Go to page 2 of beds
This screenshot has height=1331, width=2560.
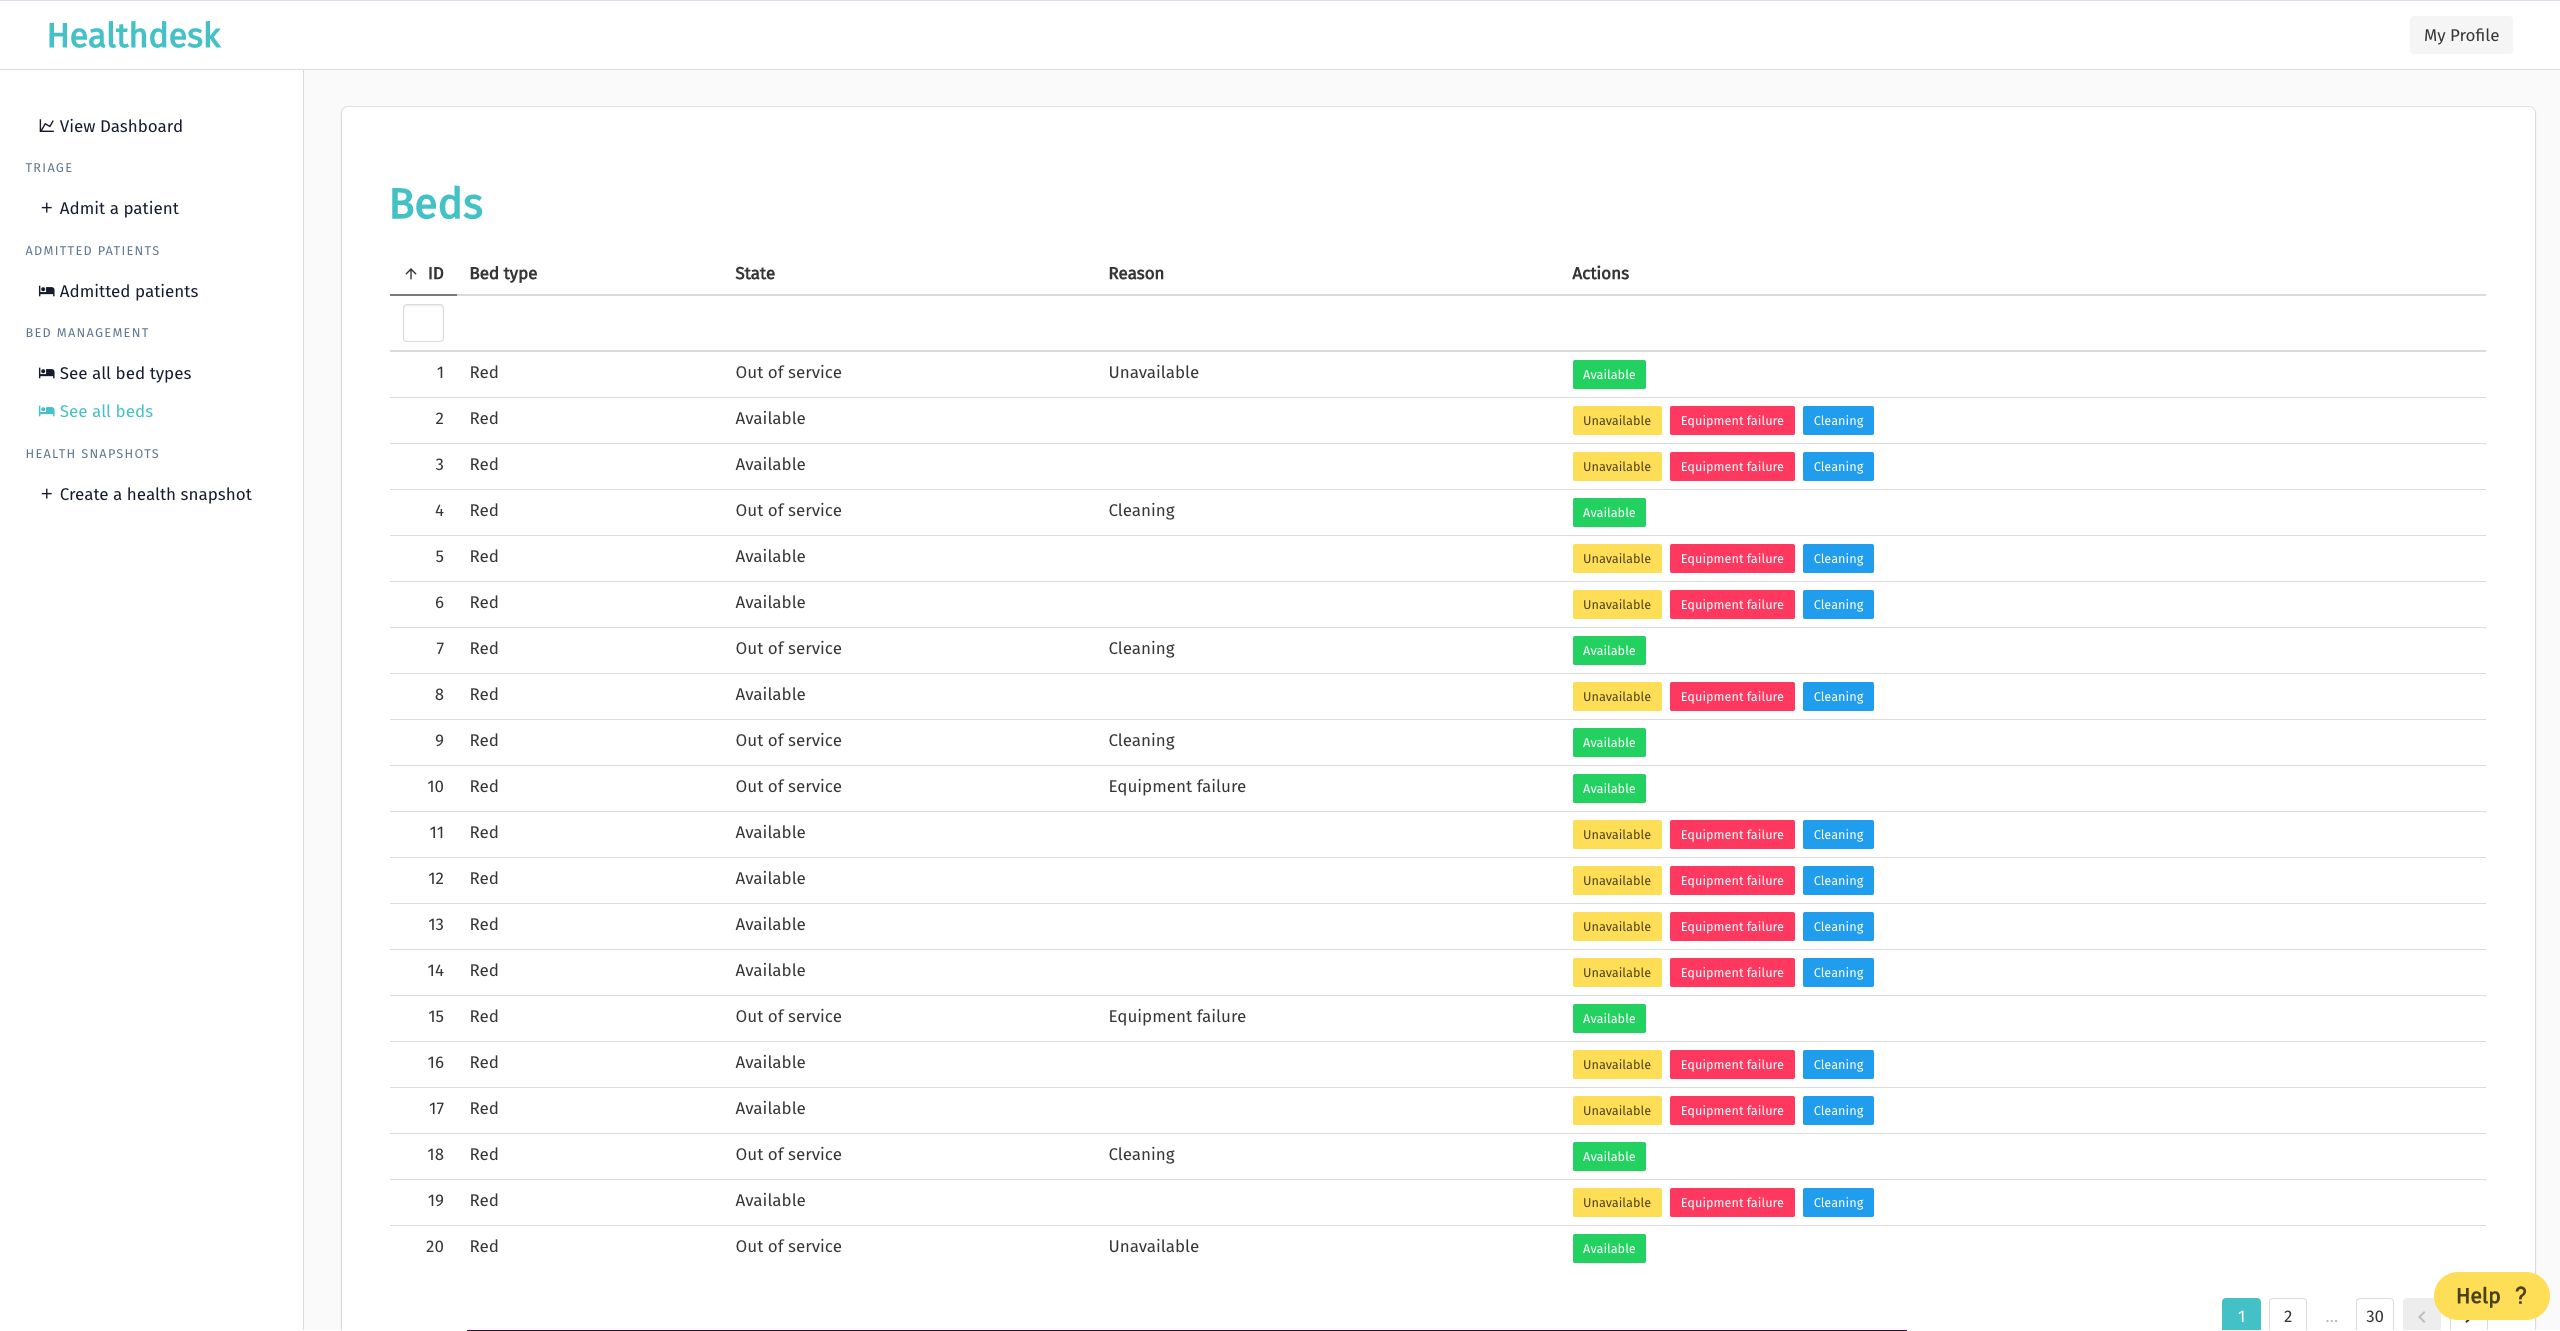pyautogui.click(x=2287, y=1316)
